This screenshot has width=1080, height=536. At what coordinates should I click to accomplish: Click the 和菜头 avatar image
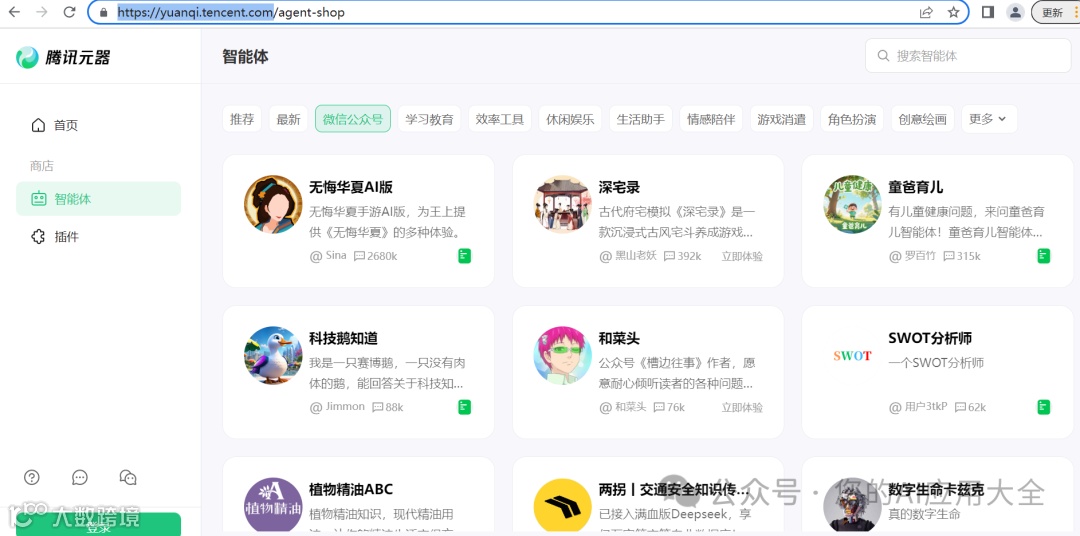pyautogui.click(x=563, y=355)
